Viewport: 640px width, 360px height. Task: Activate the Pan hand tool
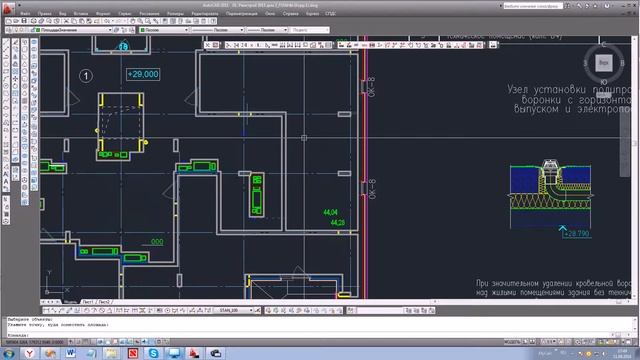(x=133, y=21)
